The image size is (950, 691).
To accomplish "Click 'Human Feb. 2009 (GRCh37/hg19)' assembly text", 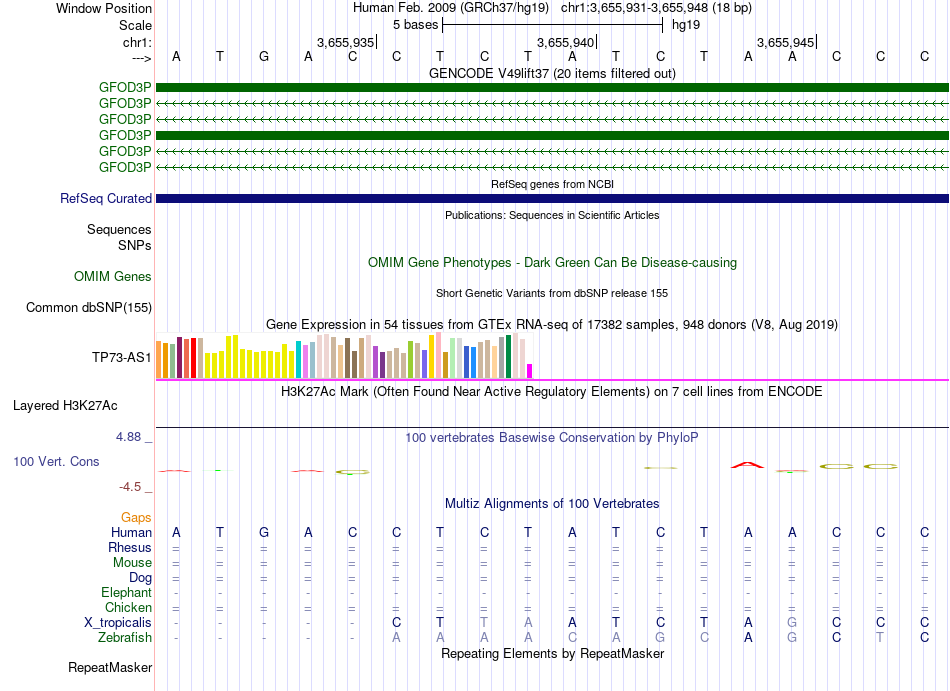I will [x=451, y=8].
